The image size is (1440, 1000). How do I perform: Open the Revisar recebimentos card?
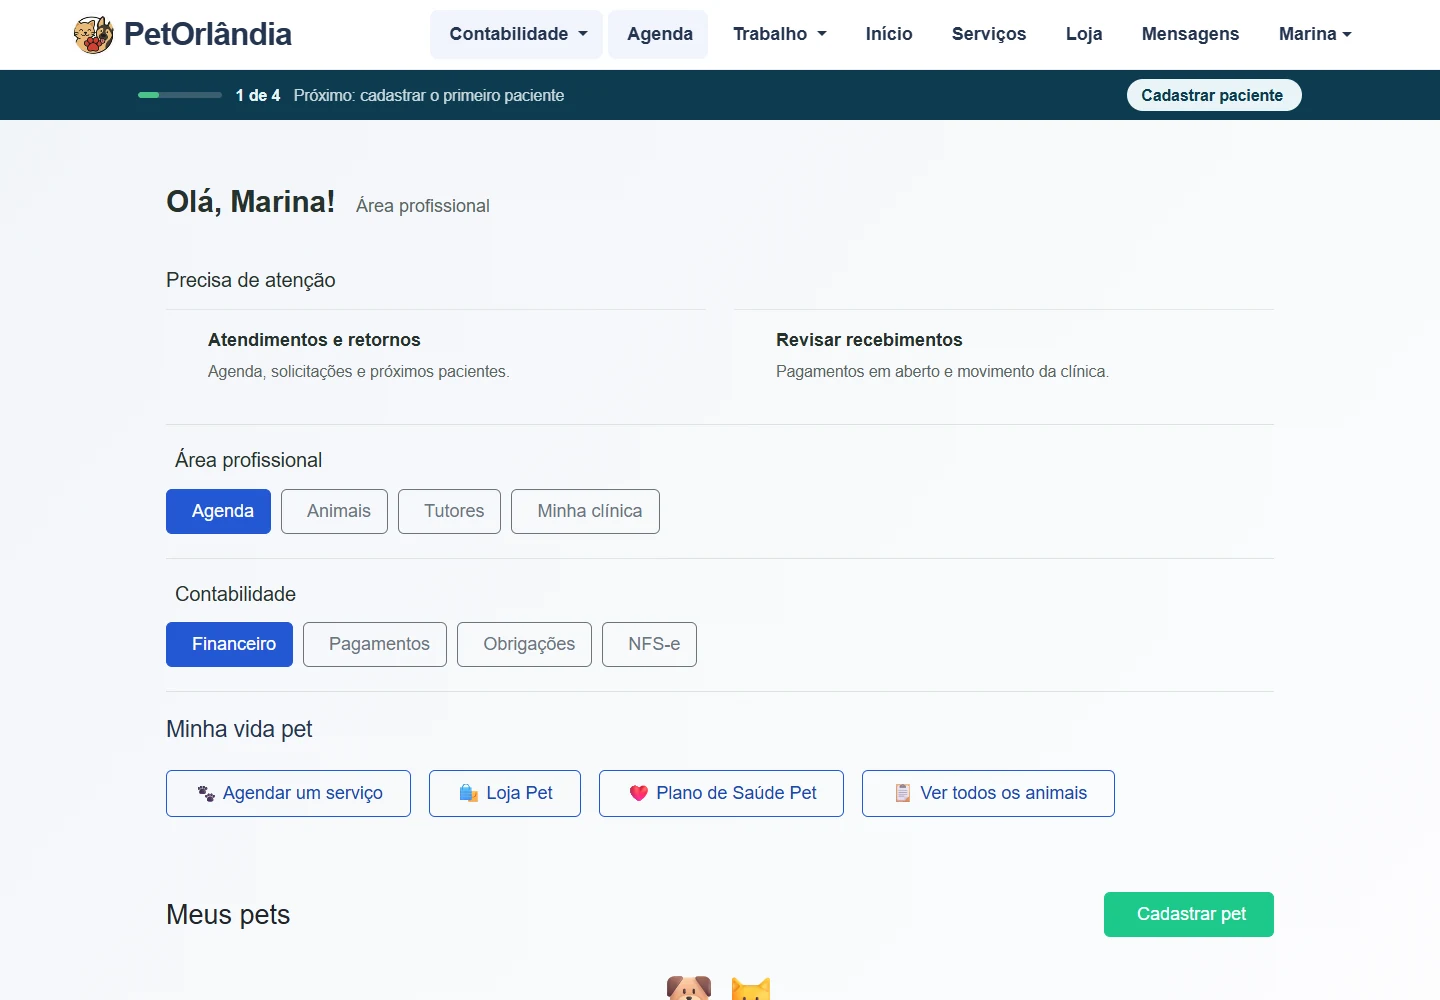[x=1004, y=355]
